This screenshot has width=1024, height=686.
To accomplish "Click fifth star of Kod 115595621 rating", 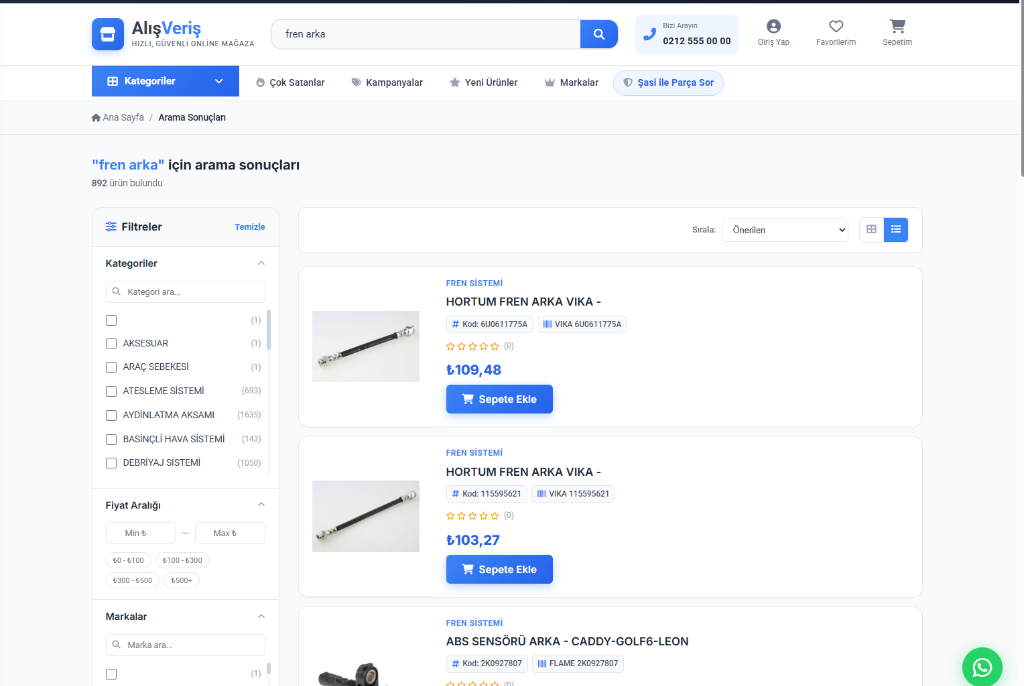I will coord(494,515).
